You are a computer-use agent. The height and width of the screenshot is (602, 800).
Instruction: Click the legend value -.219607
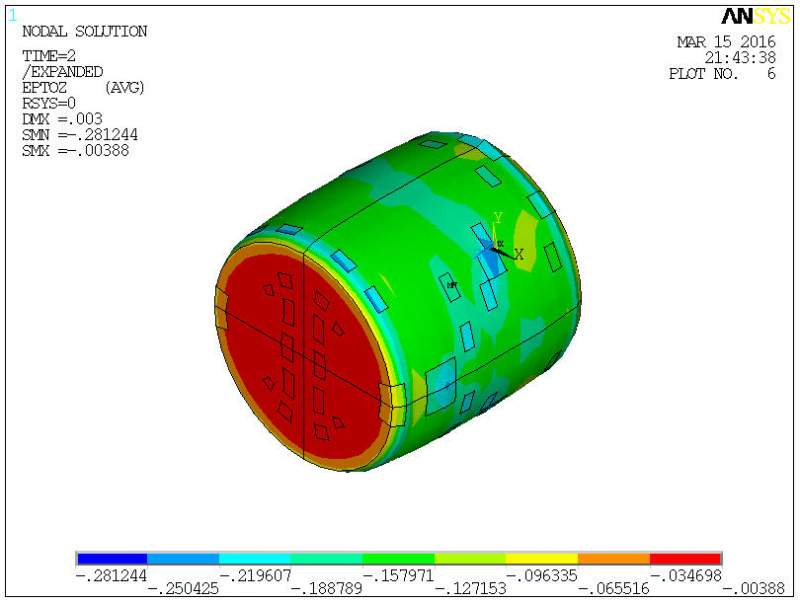(x=255, y=576)
